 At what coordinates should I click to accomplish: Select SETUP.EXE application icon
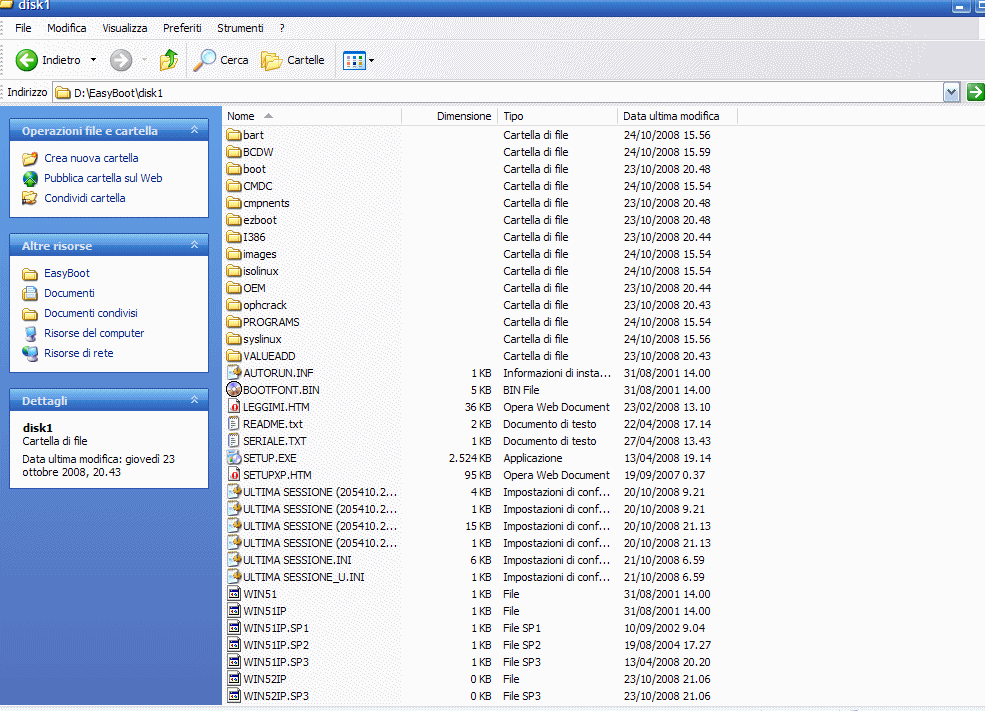pos(234,457)
